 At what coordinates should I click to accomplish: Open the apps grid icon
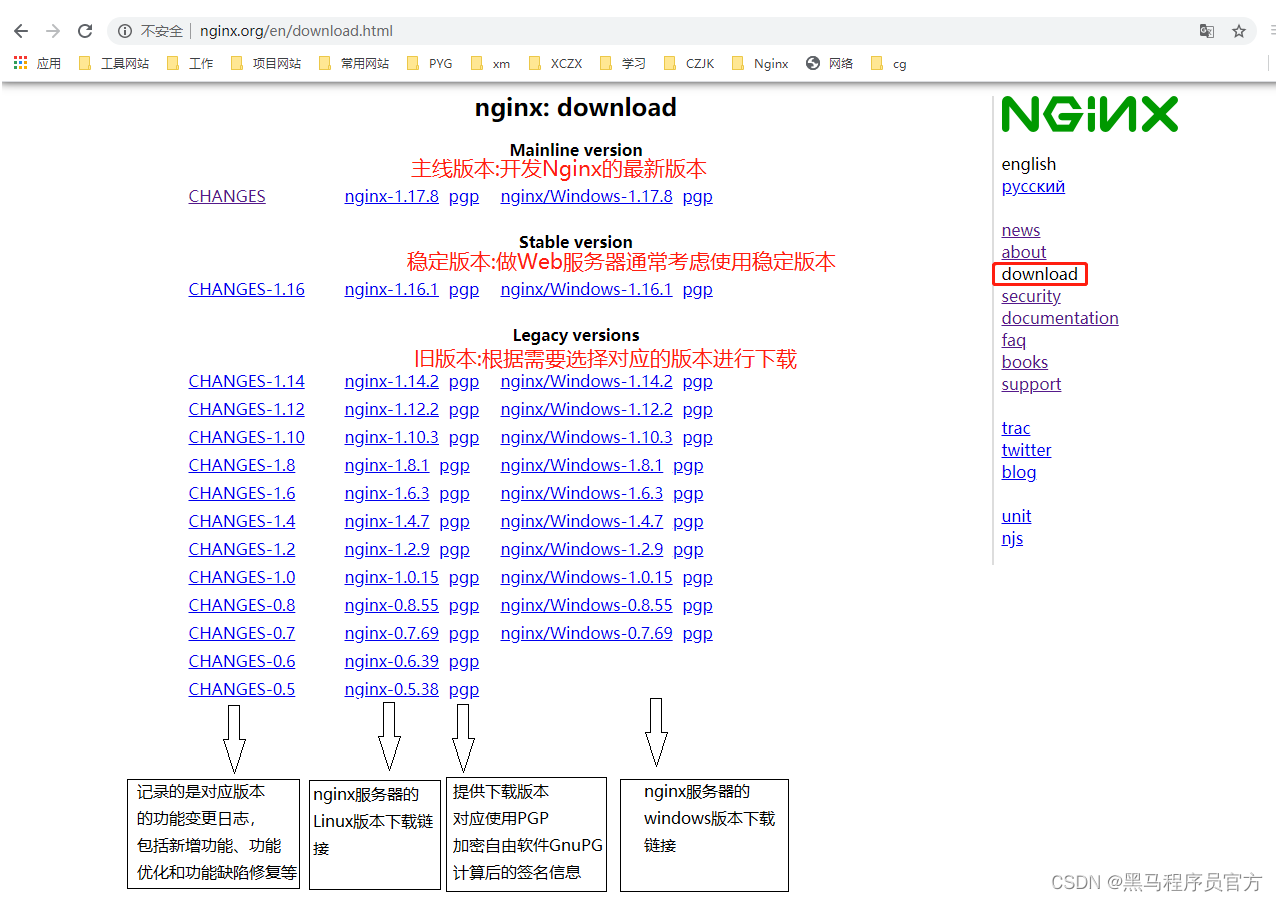point(20,63)
